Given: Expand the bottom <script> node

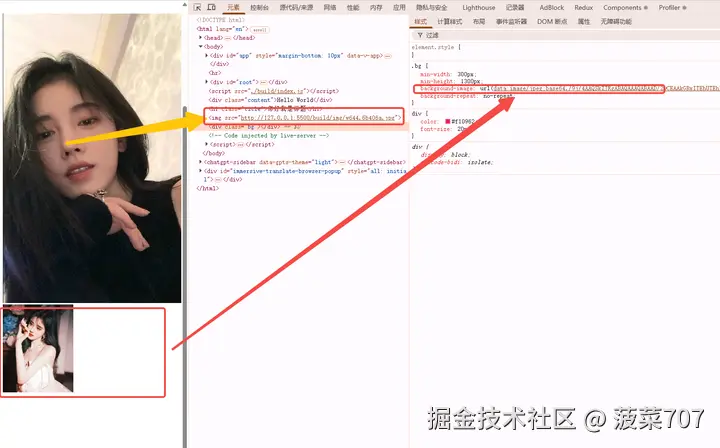Looking at the screenshot, I should click(206, 144).
